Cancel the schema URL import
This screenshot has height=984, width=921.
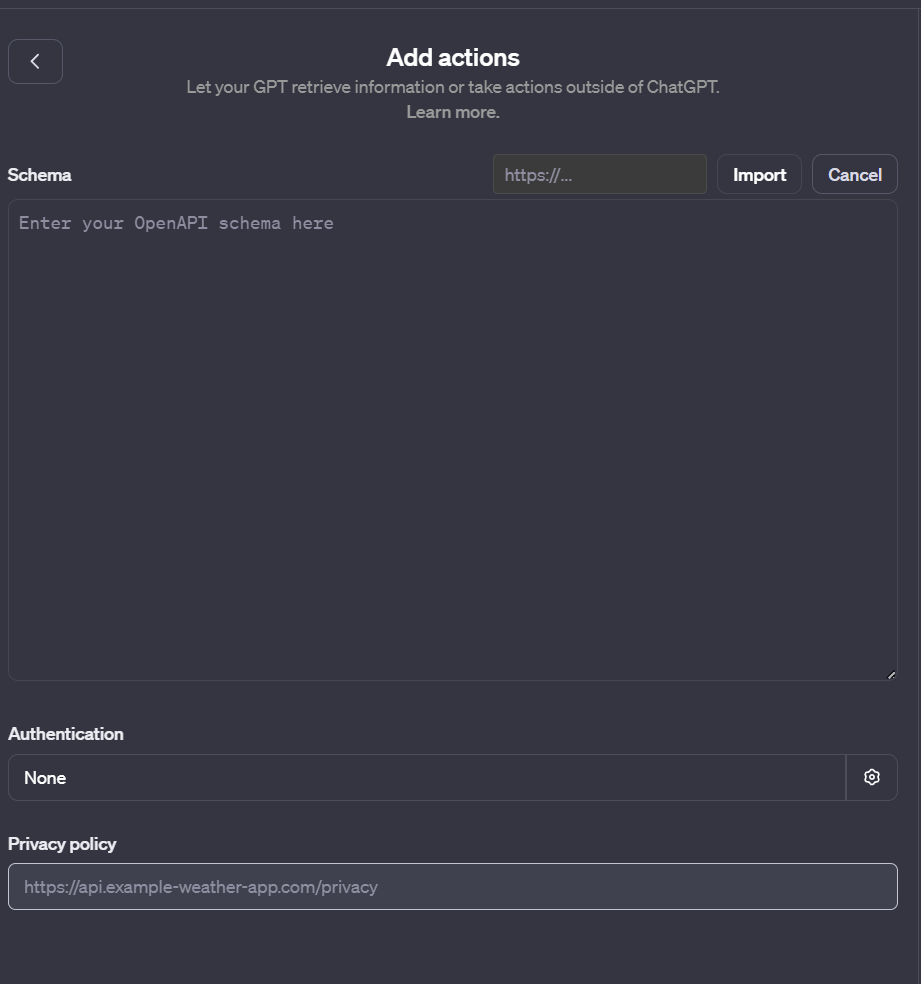(x=854, y=174)
